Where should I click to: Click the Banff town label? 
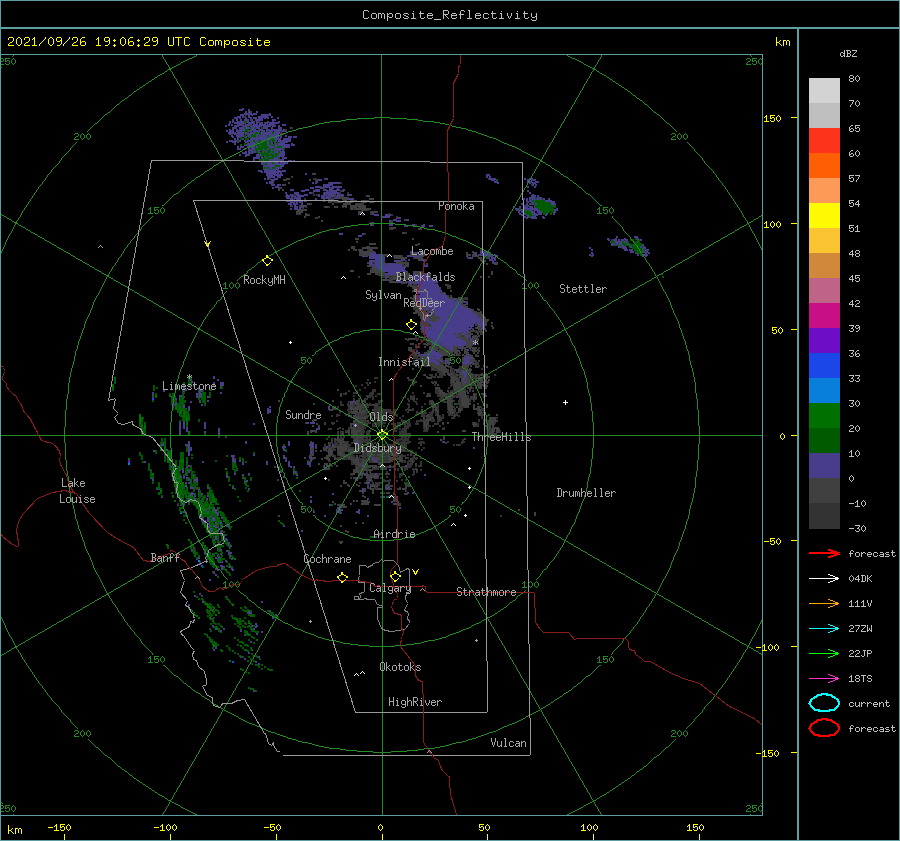tap(165, 557)
